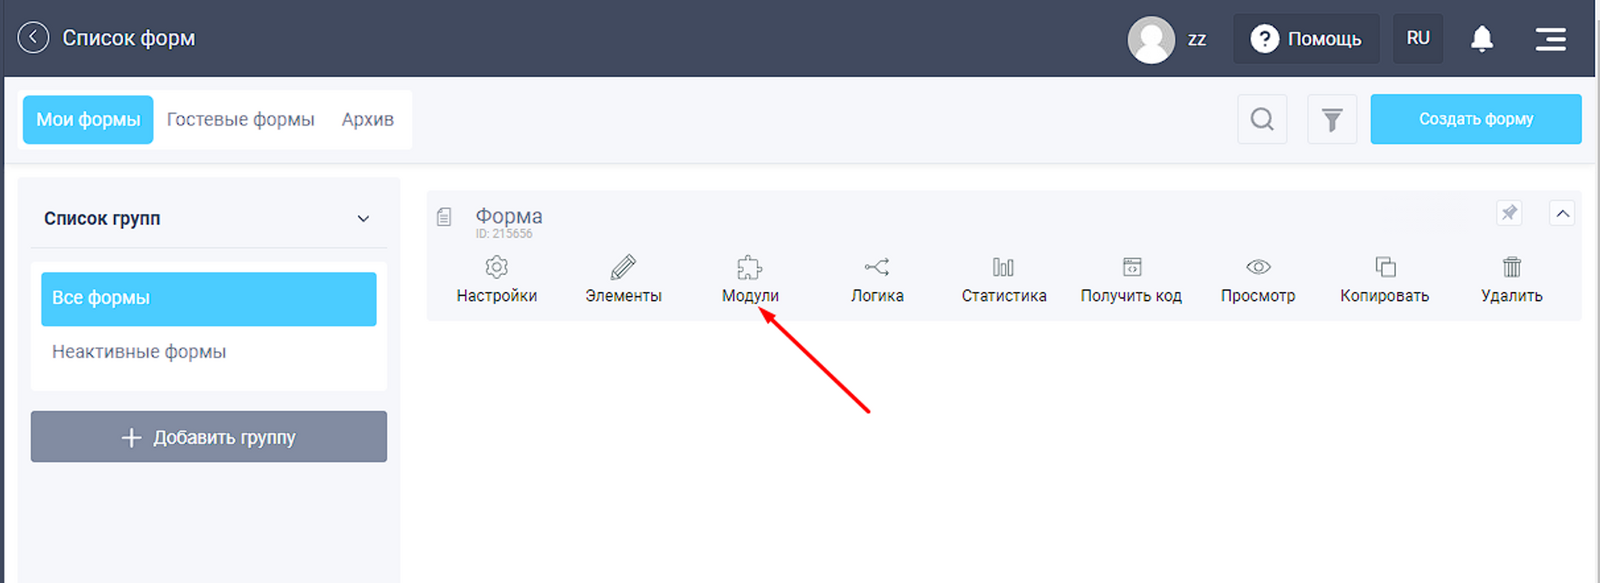View form Statistics chart icon
The height and width of the screenshot is (583, 1600).
click(1003, 268)
